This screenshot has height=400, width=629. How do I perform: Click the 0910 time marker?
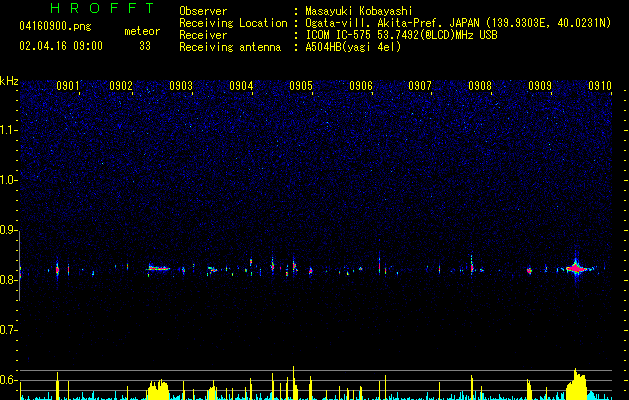click(600, 85)
